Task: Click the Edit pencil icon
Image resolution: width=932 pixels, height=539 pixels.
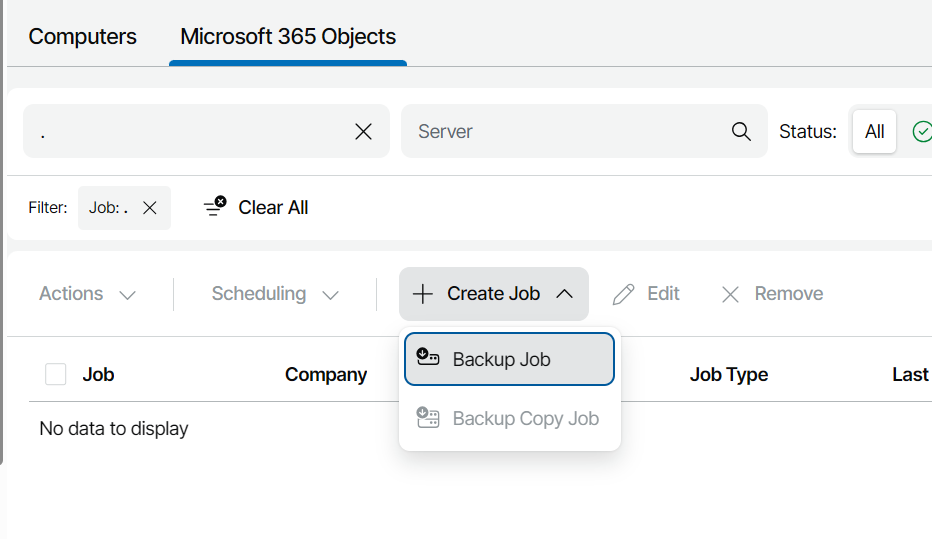Action: coord(624,294)
